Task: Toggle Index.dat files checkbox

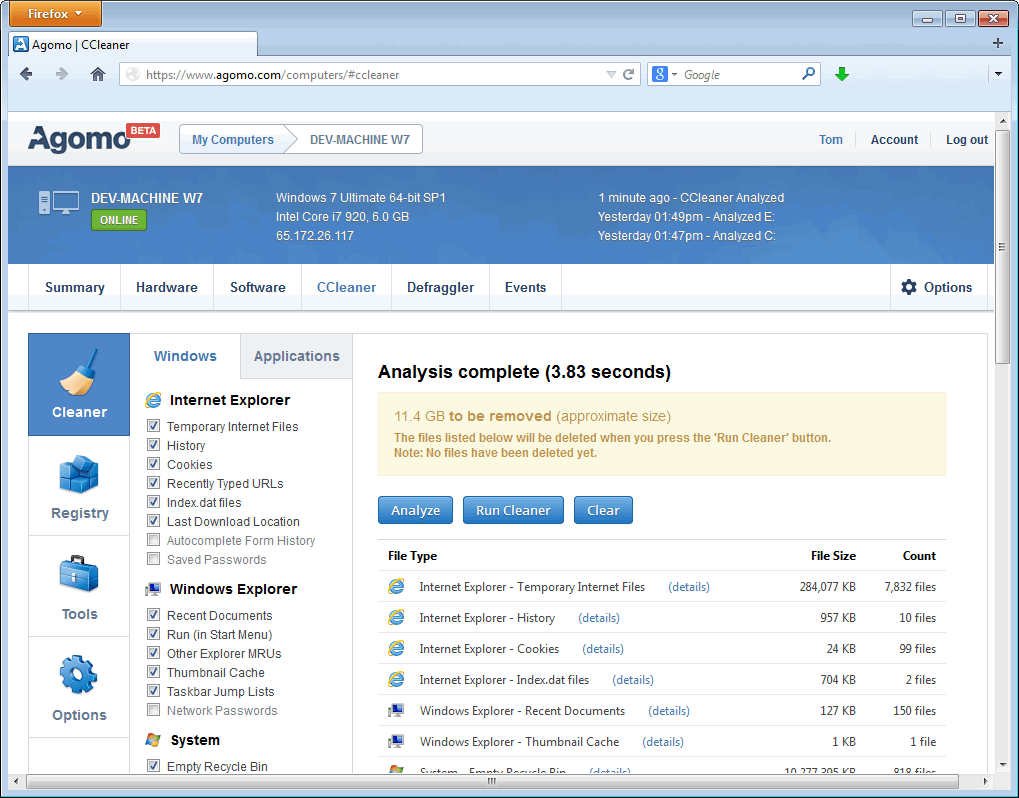Action: (153, 502)
